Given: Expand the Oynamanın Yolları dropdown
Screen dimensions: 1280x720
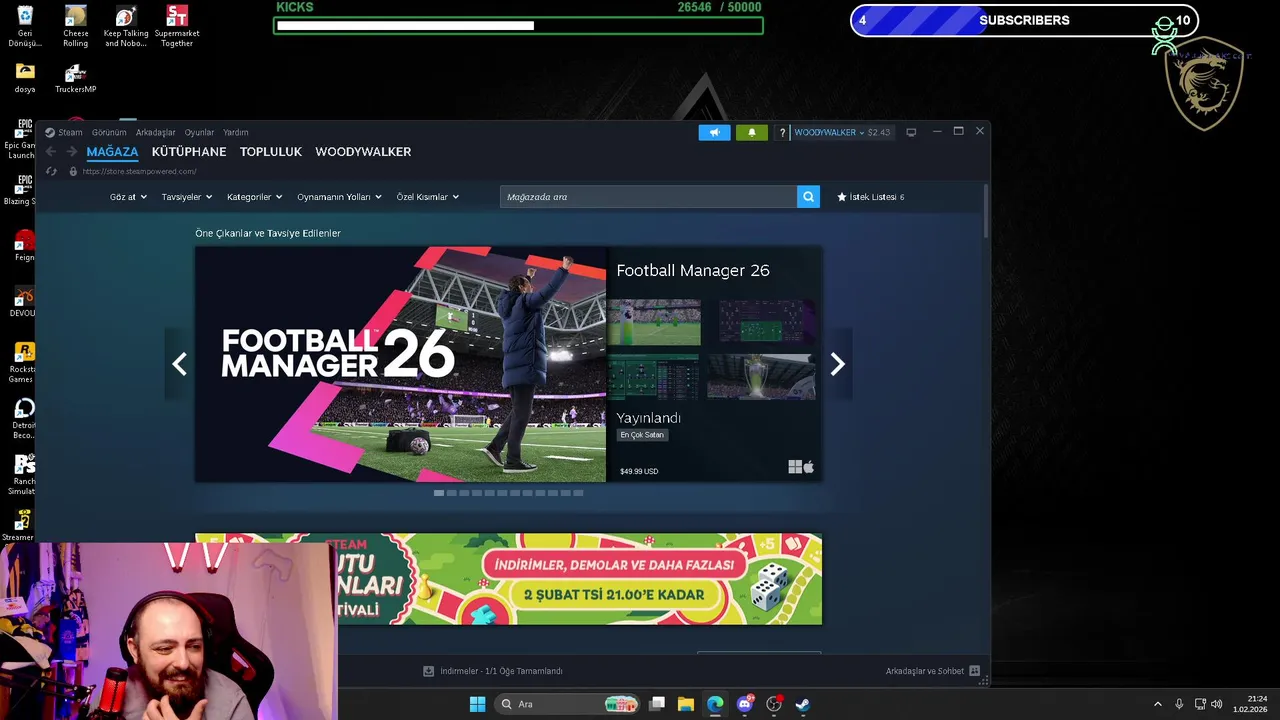Looking at the screenshot, I should click(340, 197).
